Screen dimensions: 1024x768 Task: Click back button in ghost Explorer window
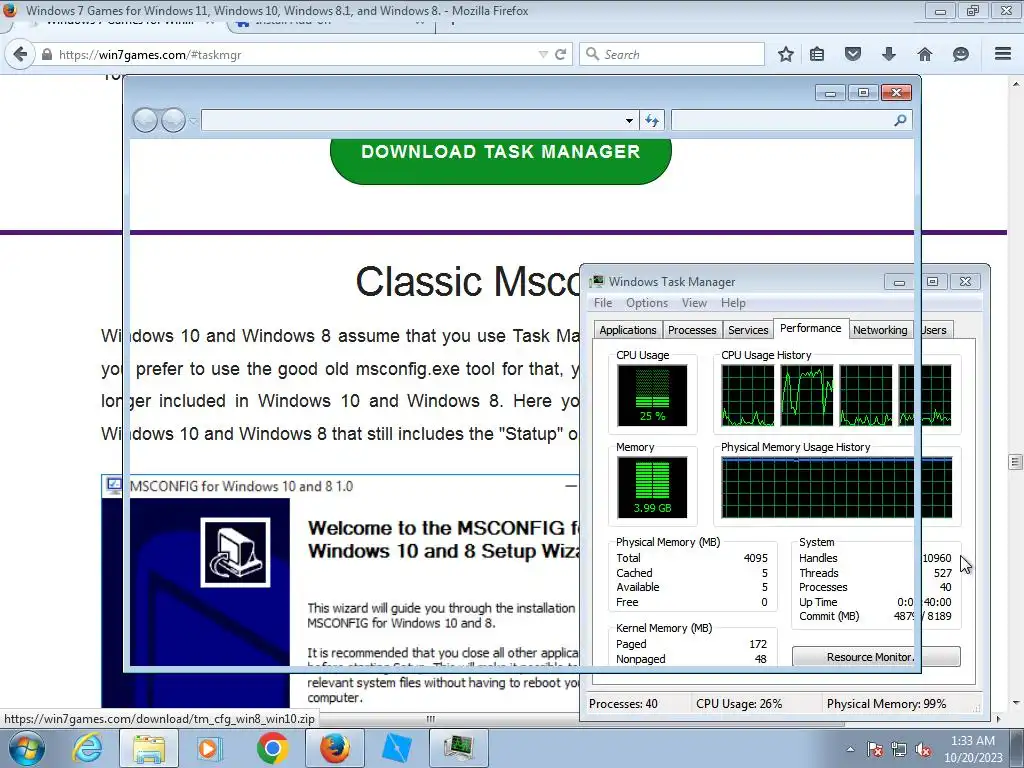(x=145, y=120)
